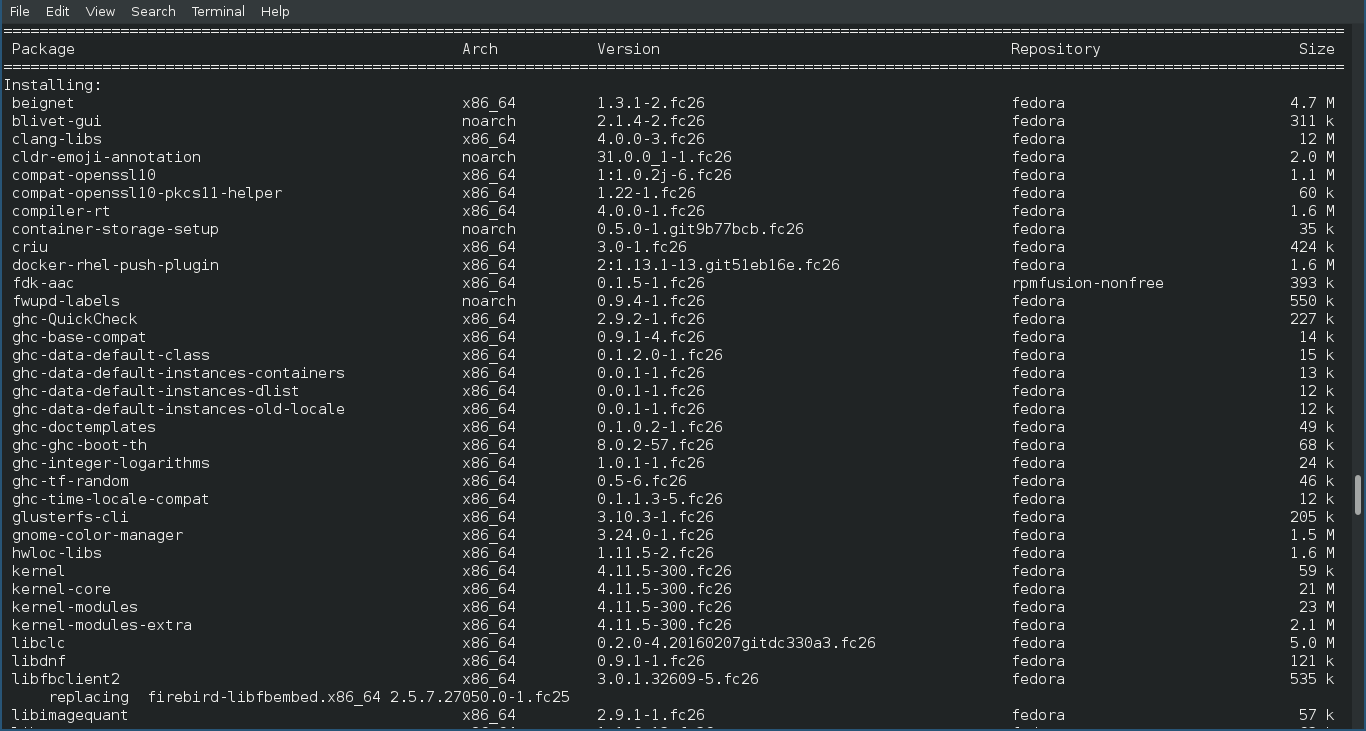Click the kernel-modules-extra package name

pos(101,625)
